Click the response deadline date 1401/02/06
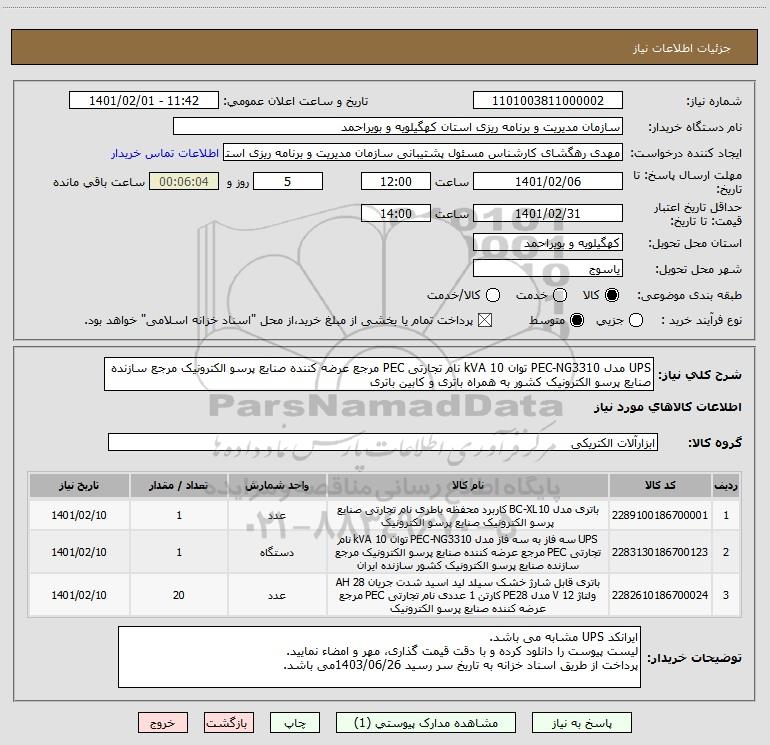Screen dimensions: 770x745 tap(548, 181)
